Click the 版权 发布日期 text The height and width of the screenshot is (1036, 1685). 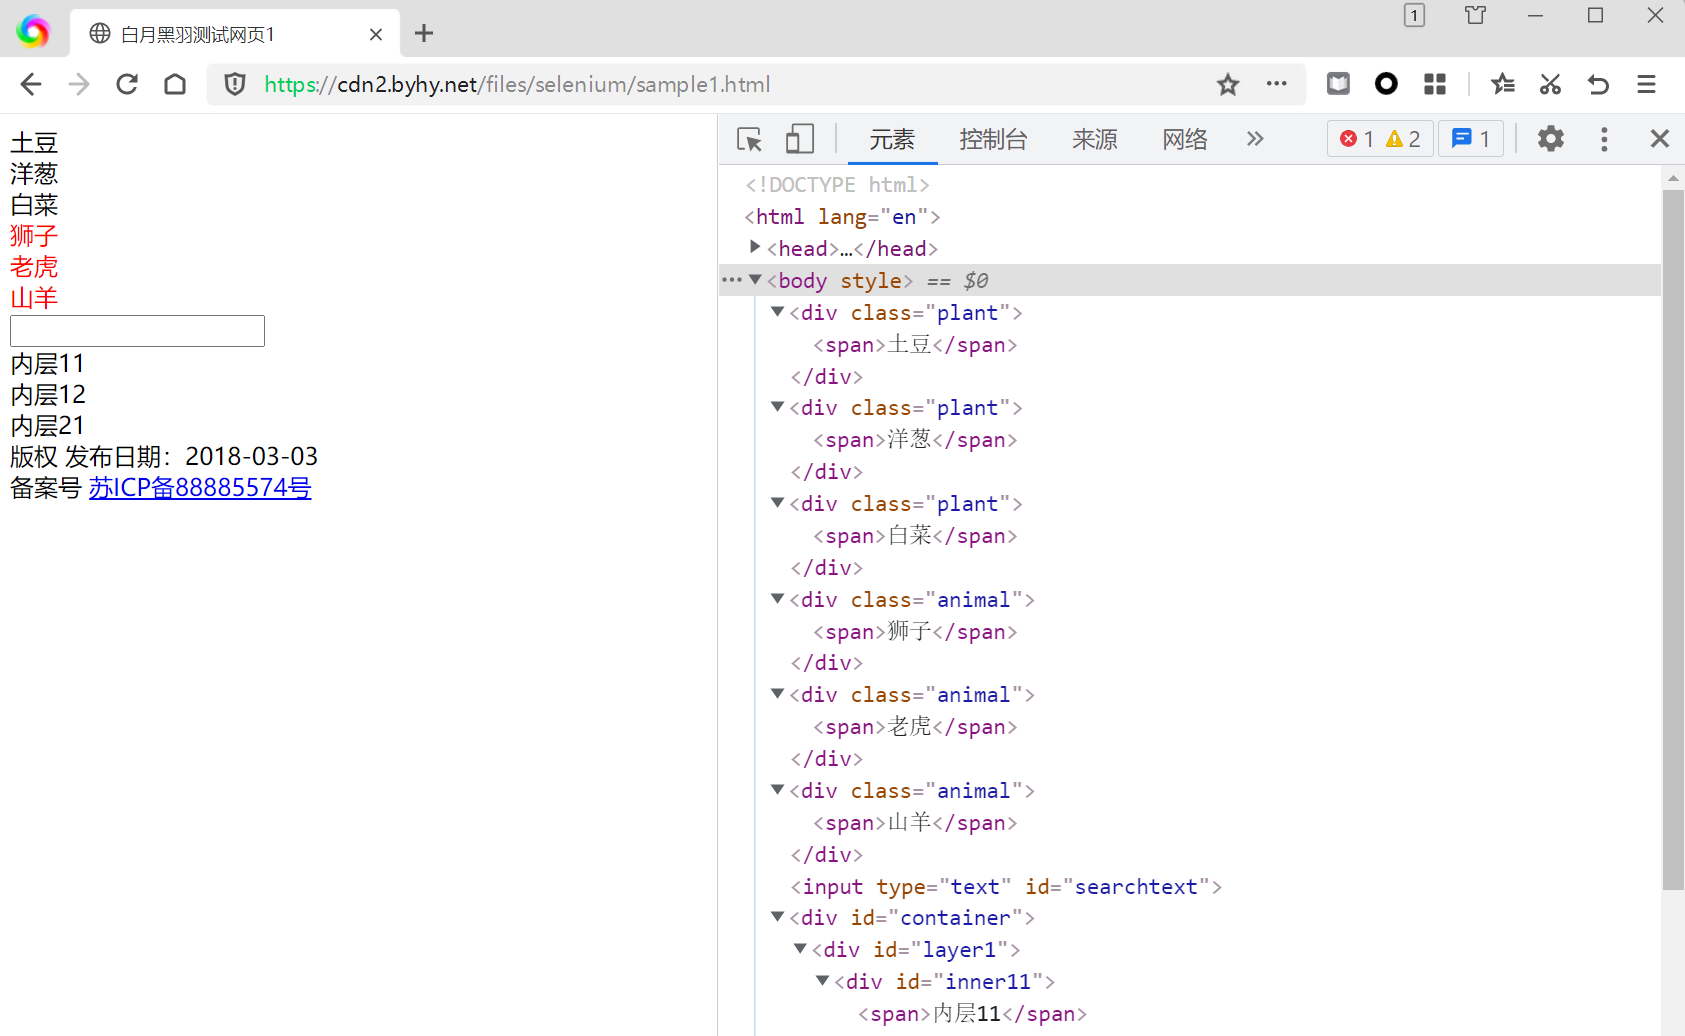[x=164, y=457]
